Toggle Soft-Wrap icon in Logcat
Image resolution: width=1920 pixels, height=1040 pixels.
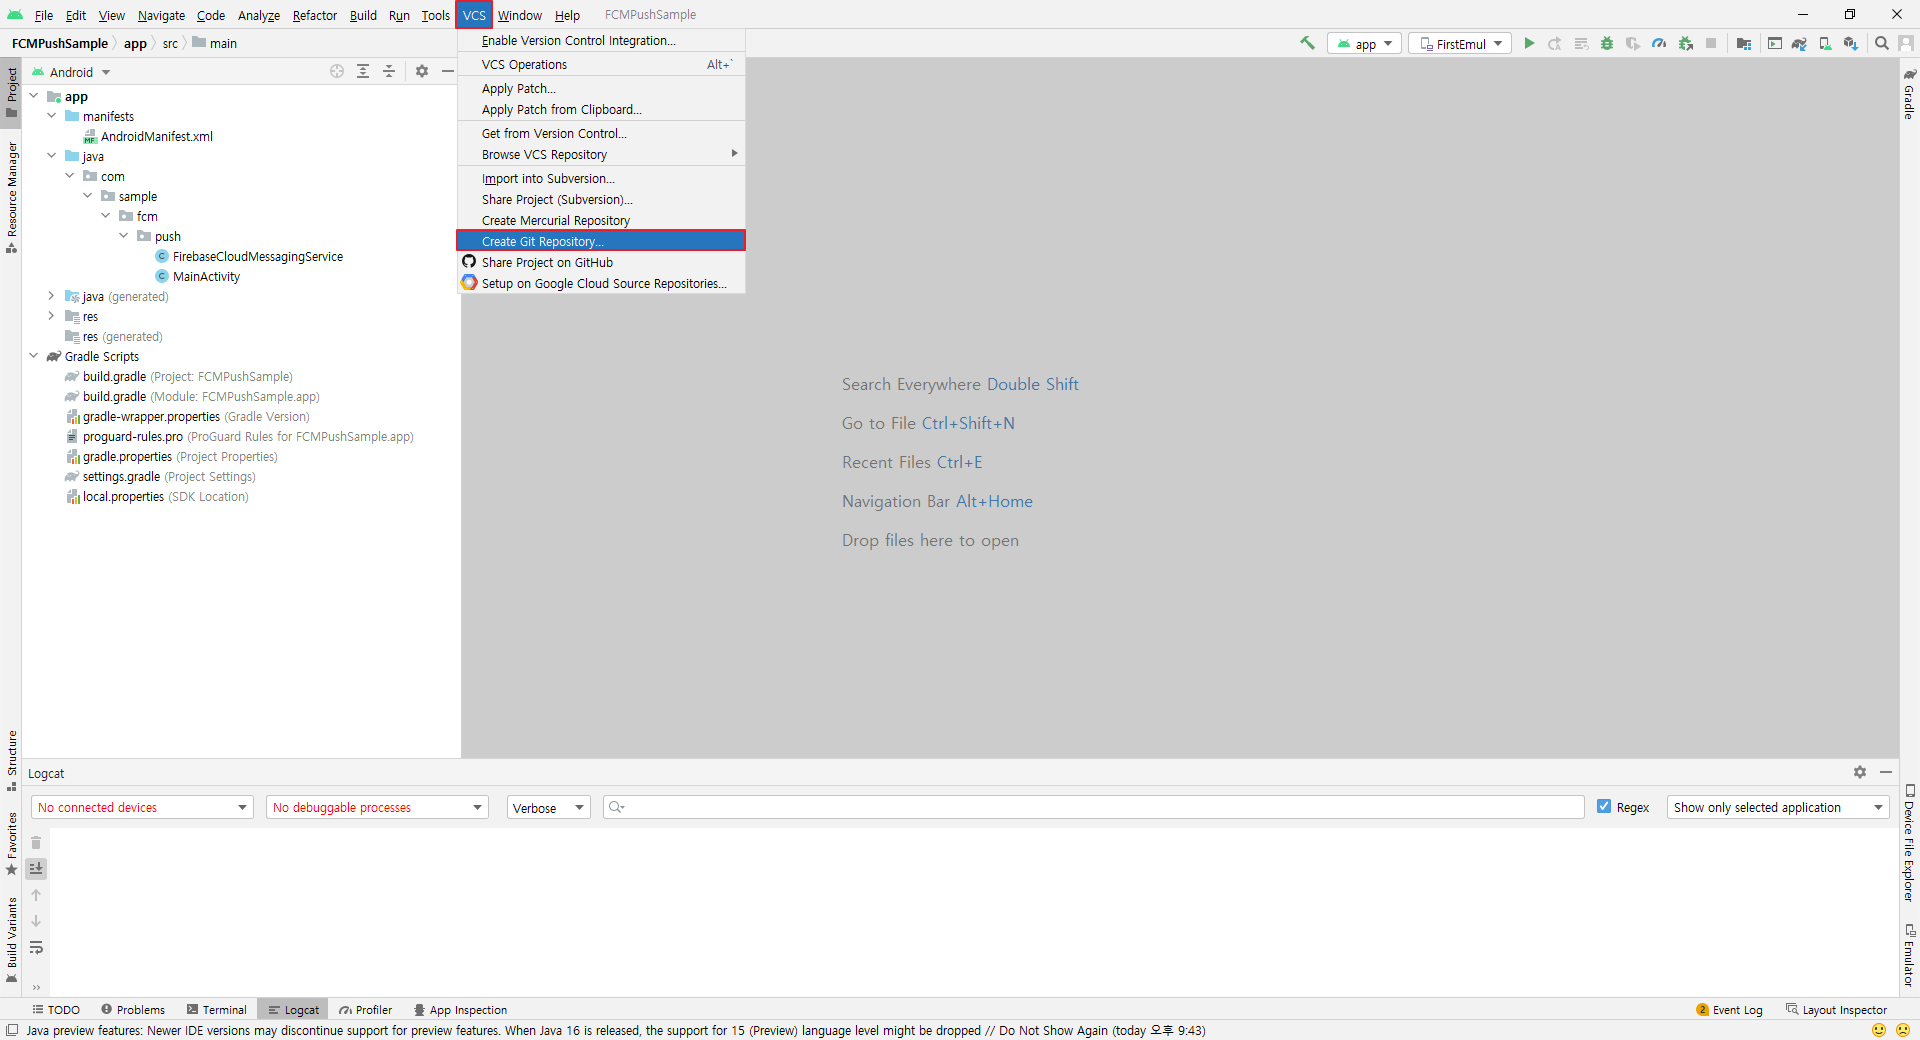36,947
